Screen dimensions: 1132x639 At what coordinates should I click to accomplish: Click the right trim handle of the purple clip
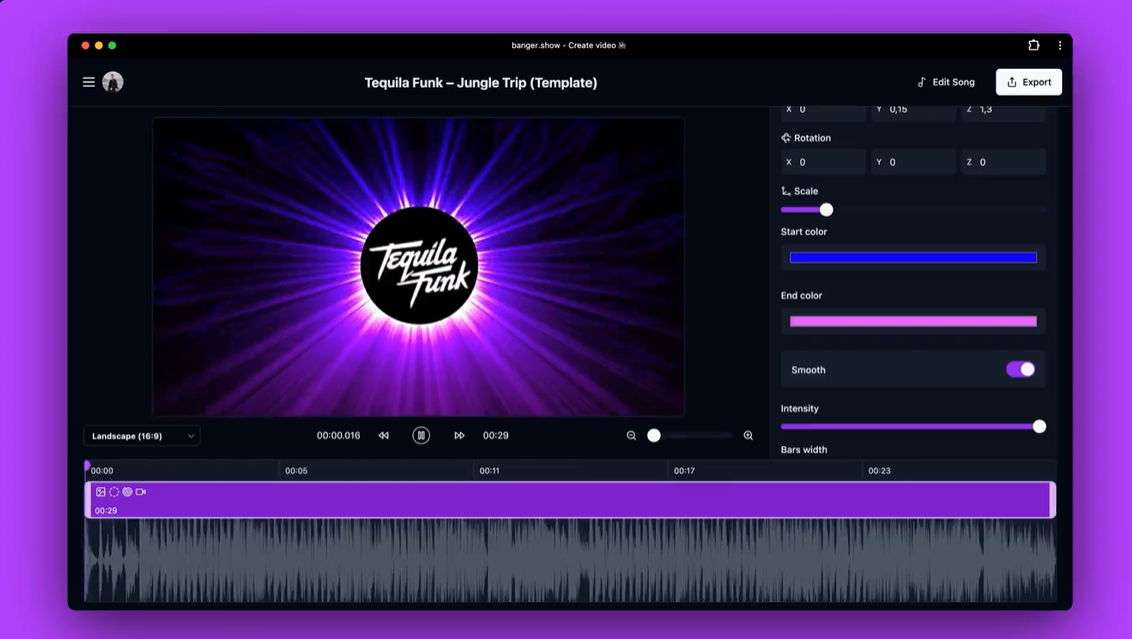pyautogui.click(x=1053, y=500)
